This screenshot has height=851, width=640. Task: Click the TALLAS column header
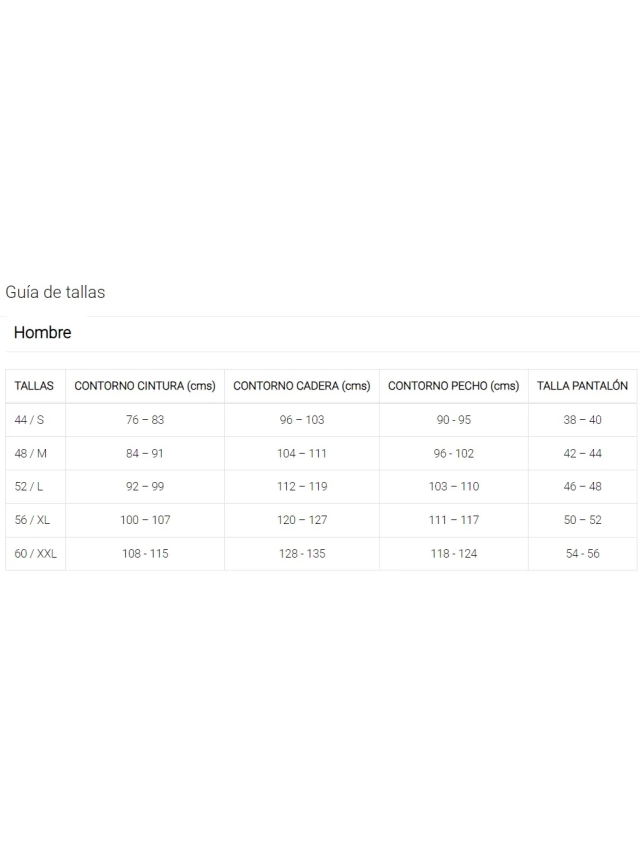[34, 386]
